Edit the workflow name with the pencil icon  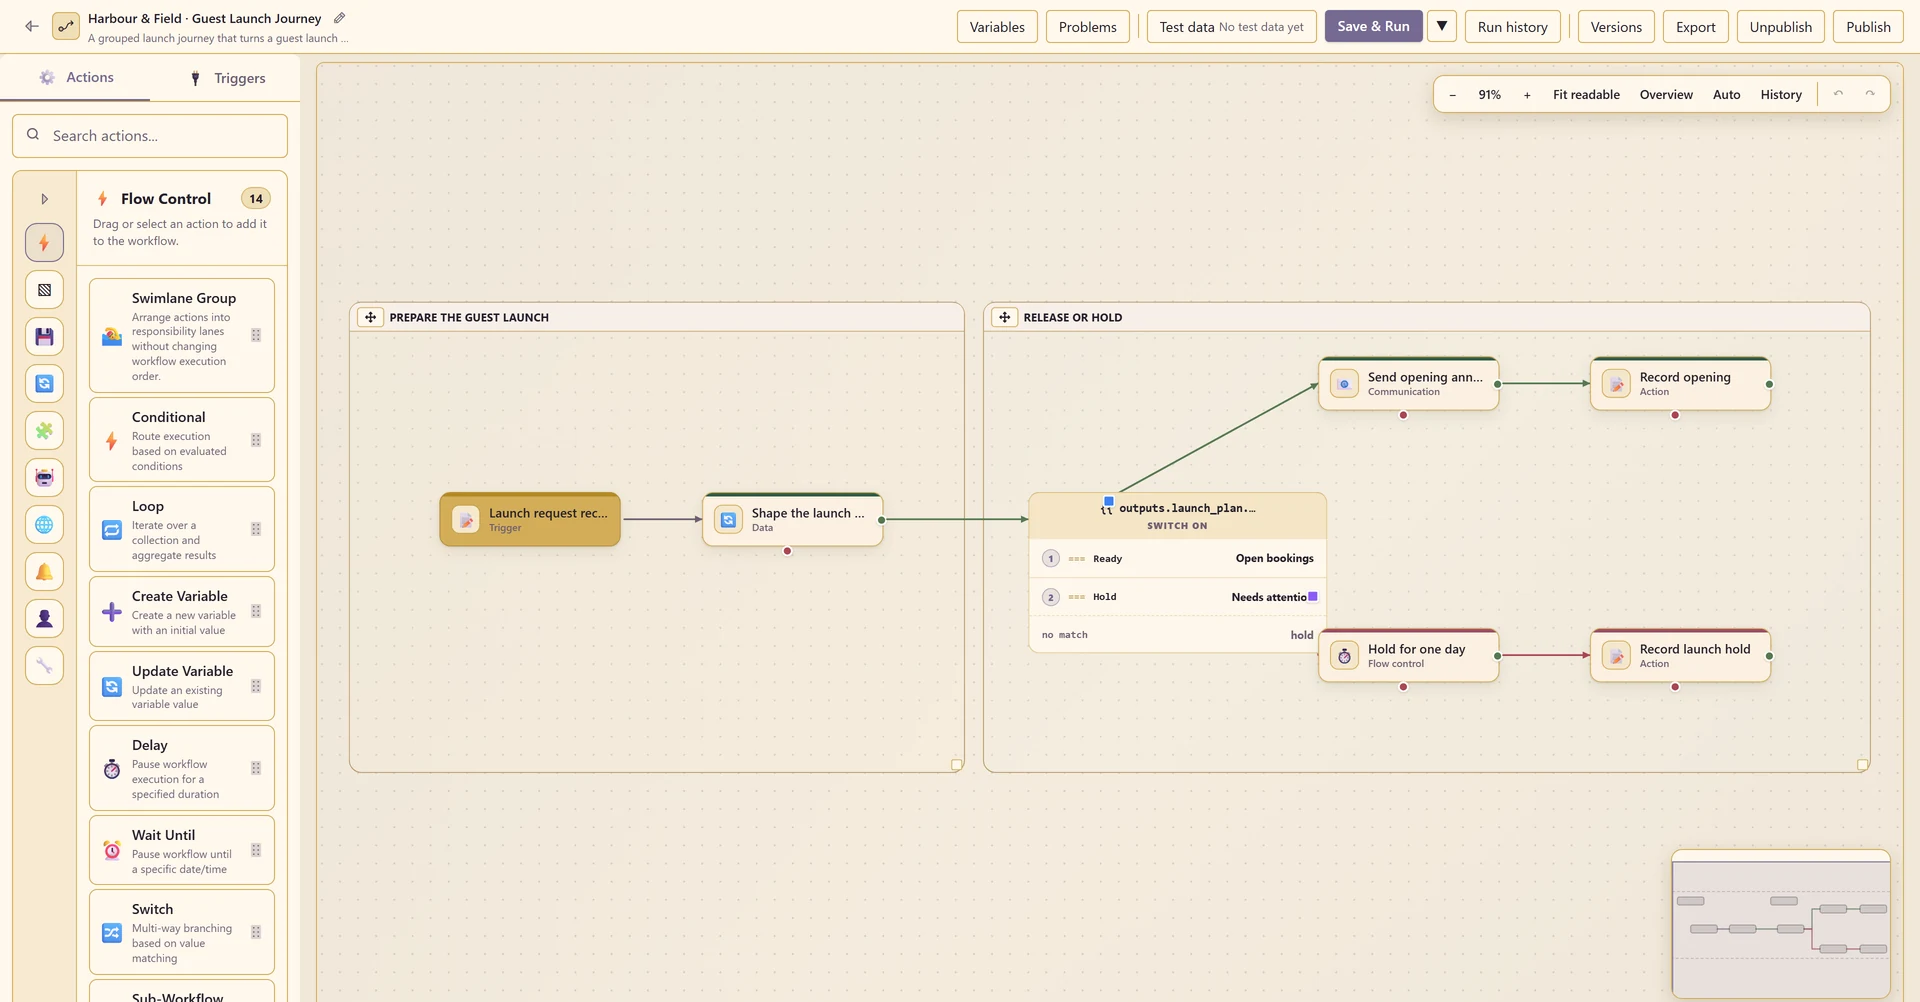tap(340, 18)
